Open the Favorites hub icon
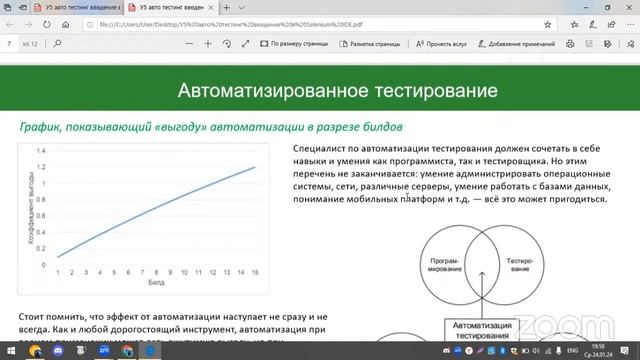 pyautogui.click(x=575, y=24)
